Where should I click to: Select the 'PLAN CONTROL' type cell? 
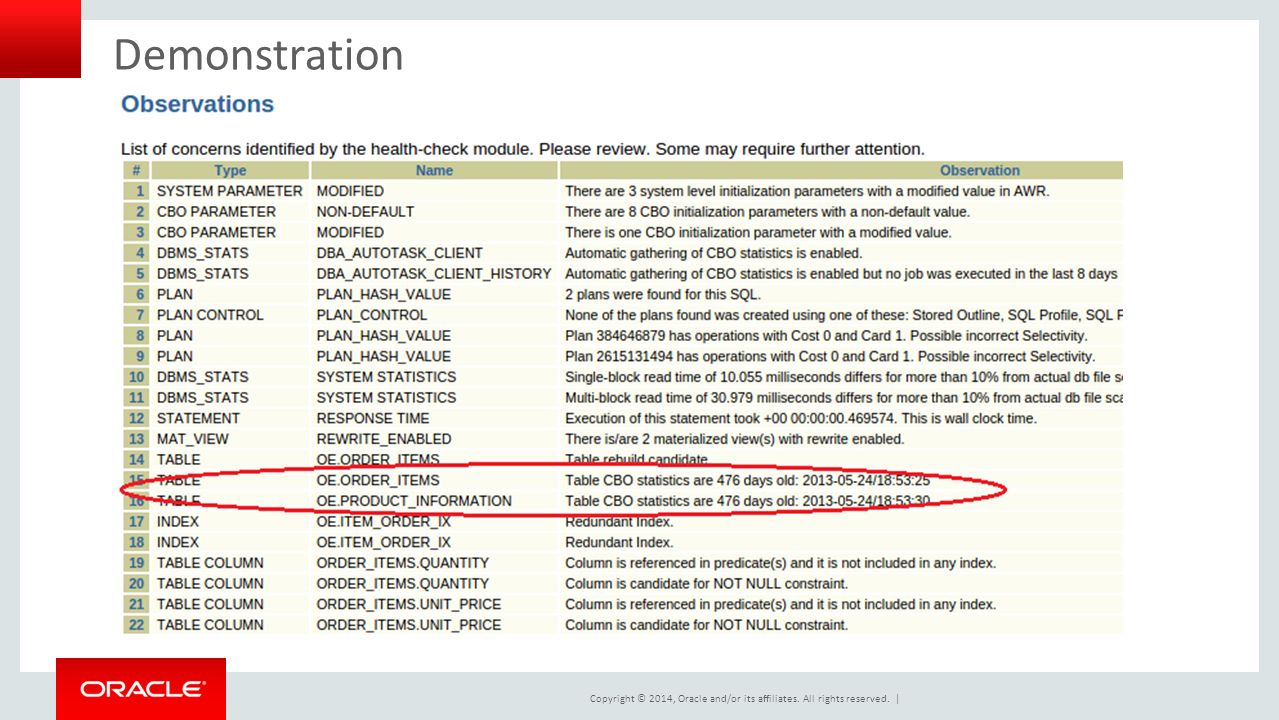click(230, 315)
